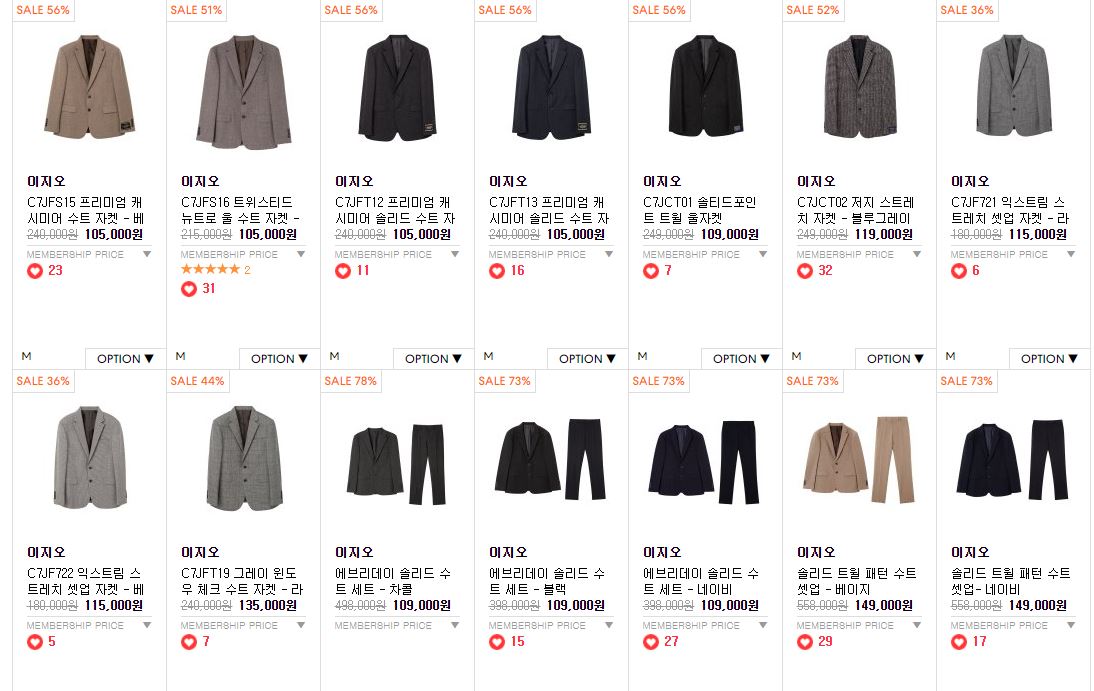The width and height of the screenshot is (1094, 691).
Task: Open OPTION dropdown for C7JCT01 wool jacket
Action: pyautogui.click(x=741, y=359)
